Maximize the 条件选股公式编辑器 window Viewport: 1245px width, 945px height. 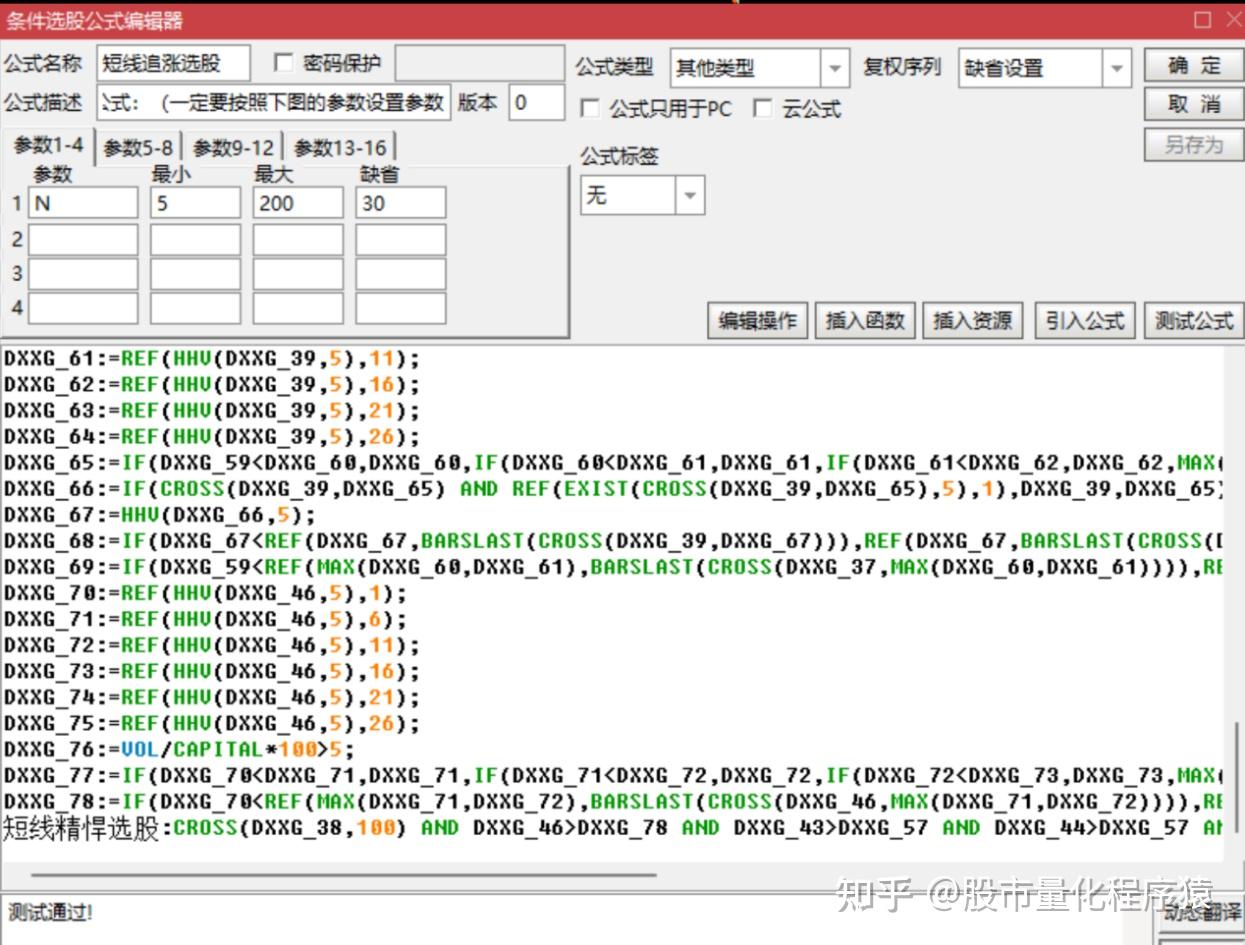(x=1202, y=20)
